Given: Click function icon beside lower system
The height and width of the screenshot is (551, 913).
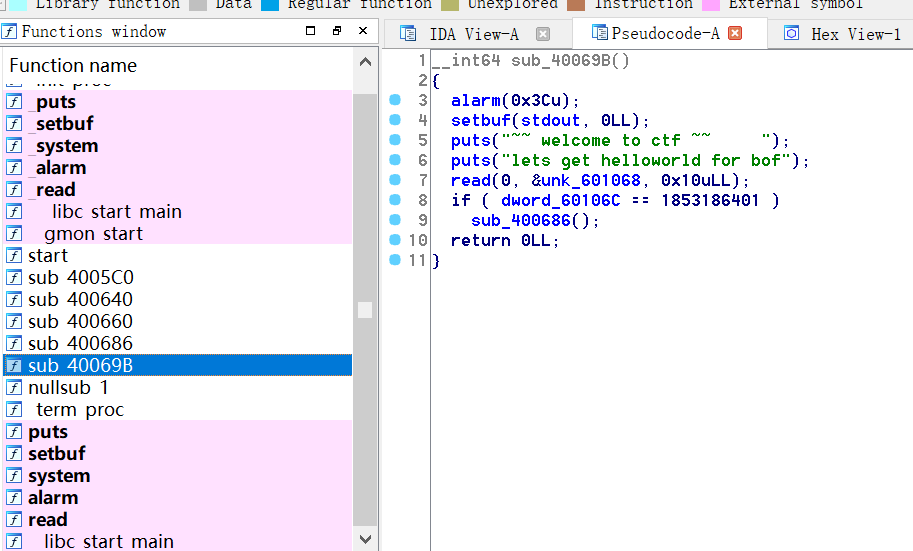Looking at the screenshot, I should tap(14, 475).
